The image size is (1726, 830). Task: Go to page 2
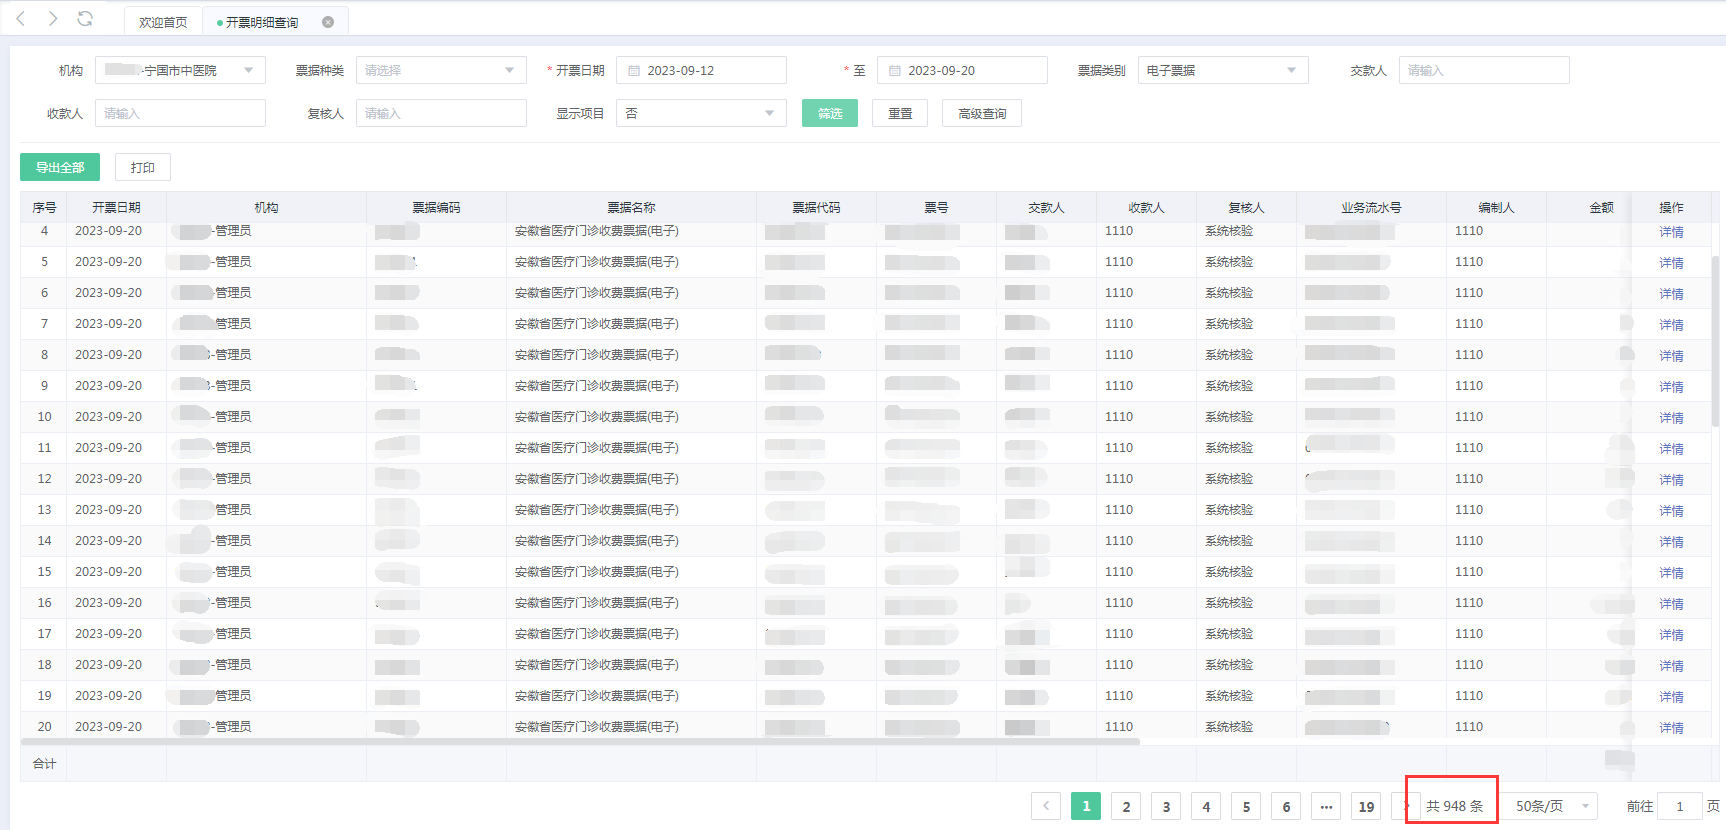click(1126, 806)
